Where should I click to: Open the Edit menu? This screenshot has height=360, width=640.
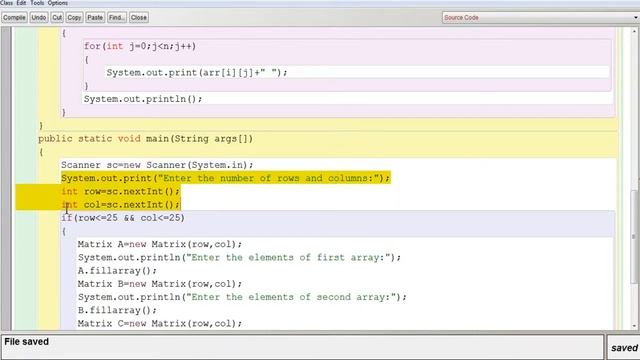21,3
